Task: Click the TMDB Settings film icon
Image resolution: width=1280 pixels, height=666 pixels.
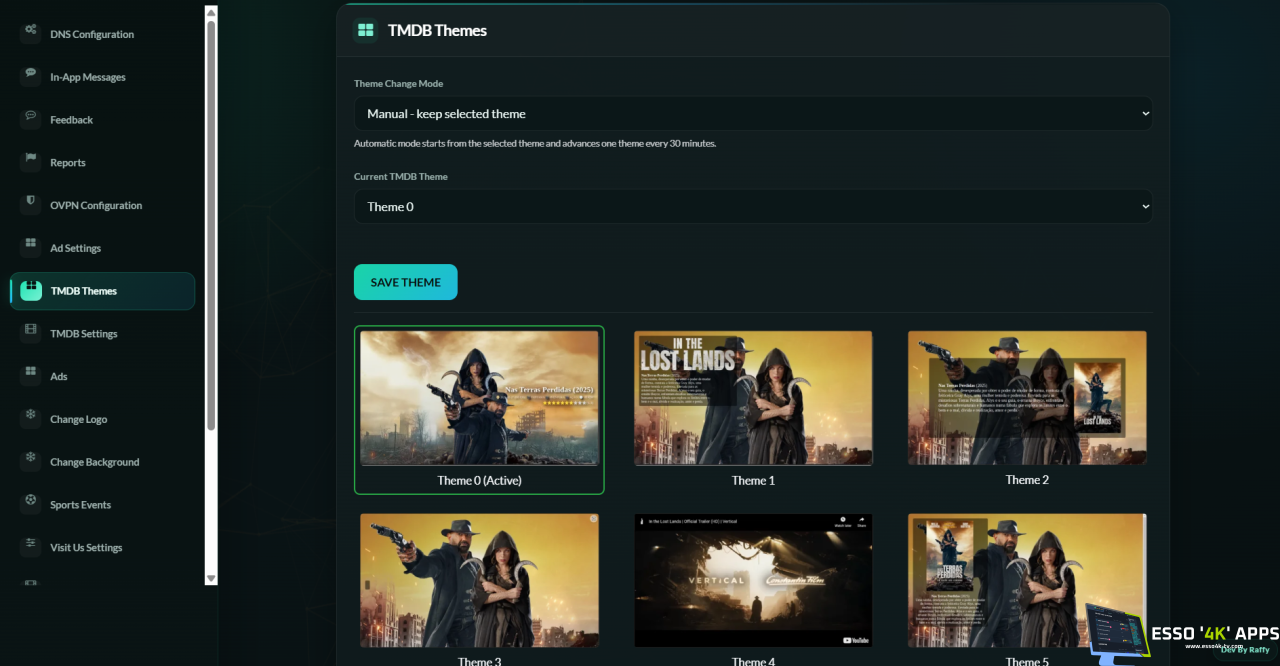Action: pyautogui.click(x=31, y=331)
